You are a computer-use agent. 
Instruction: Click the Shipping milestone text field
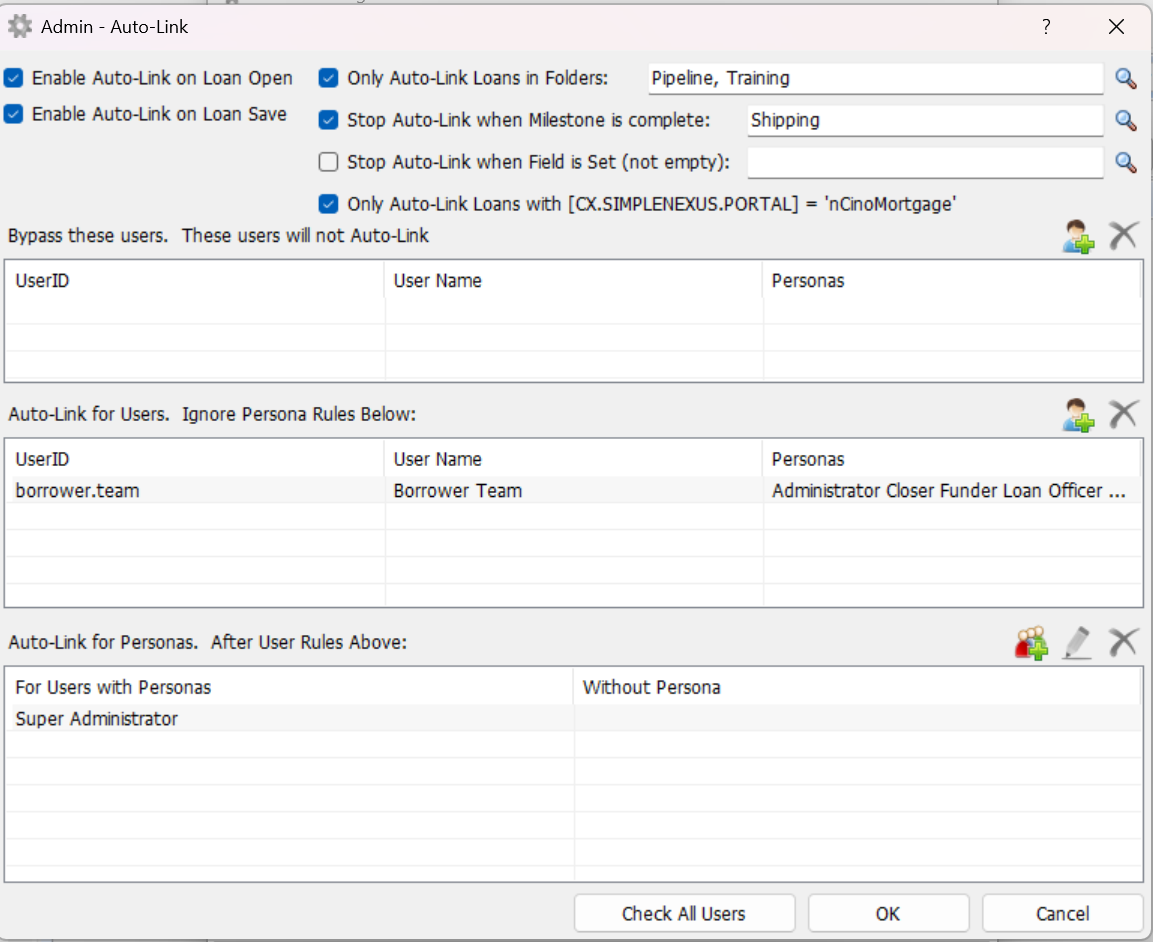coord(924,121)
